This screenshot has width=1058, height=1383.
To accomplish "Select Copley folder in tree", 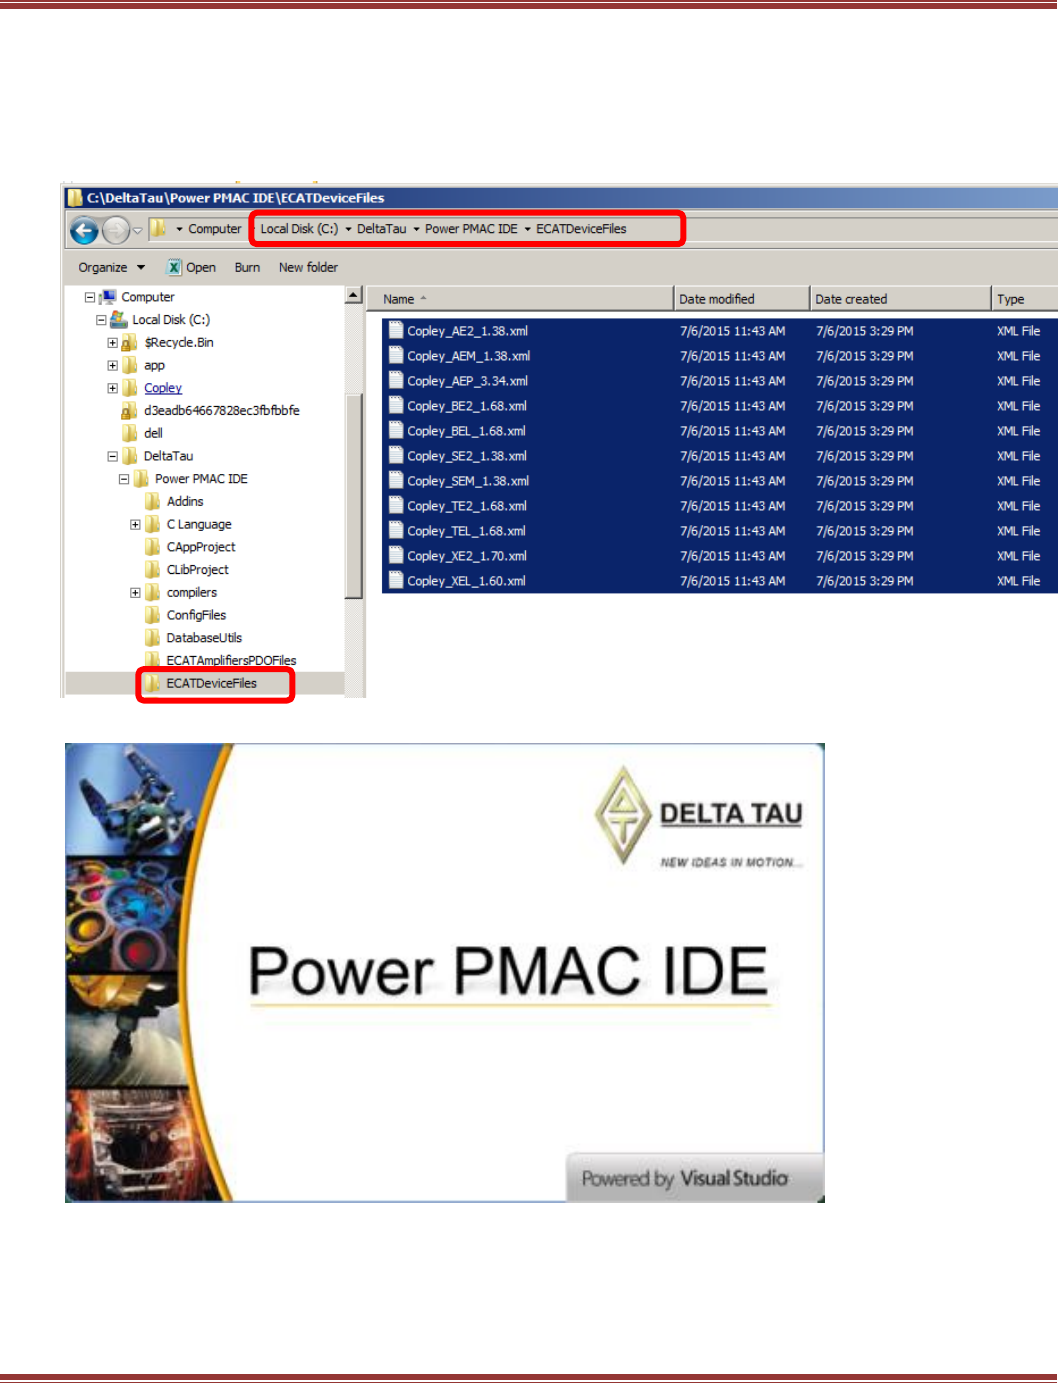I will (163, 388).
